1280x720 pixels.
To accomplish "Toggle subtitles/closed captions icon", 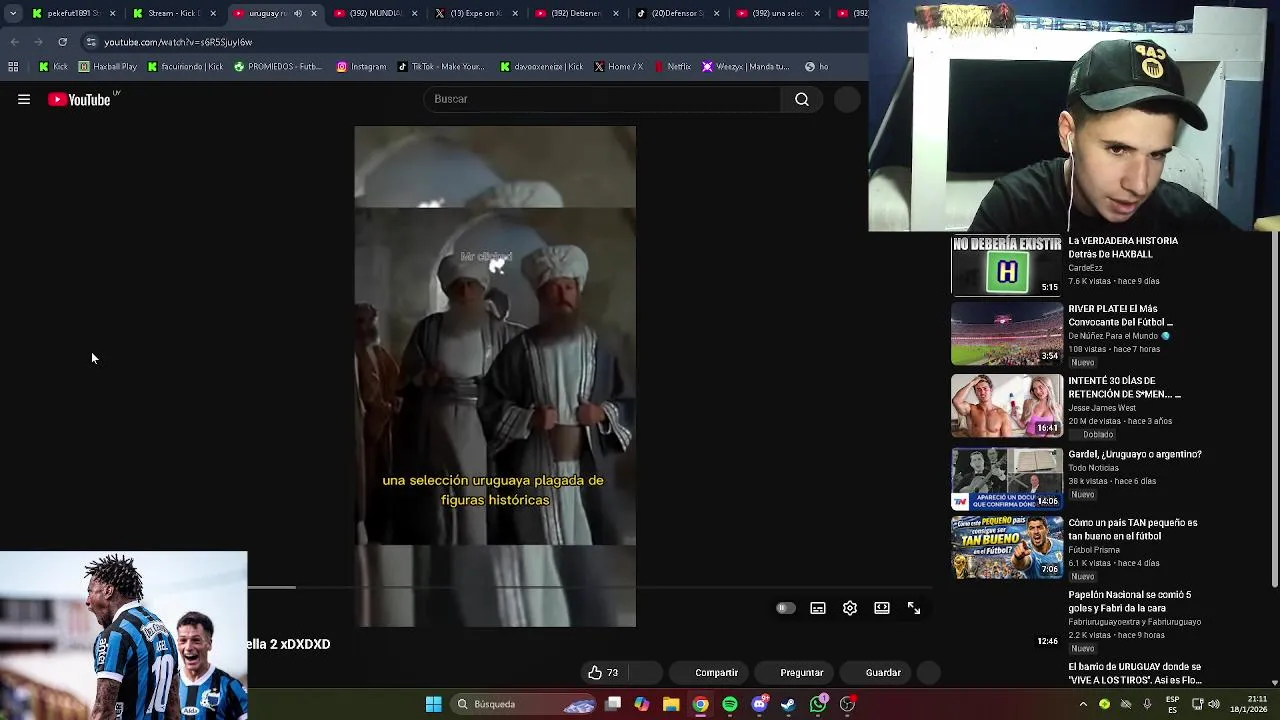I will coord(818,608).
